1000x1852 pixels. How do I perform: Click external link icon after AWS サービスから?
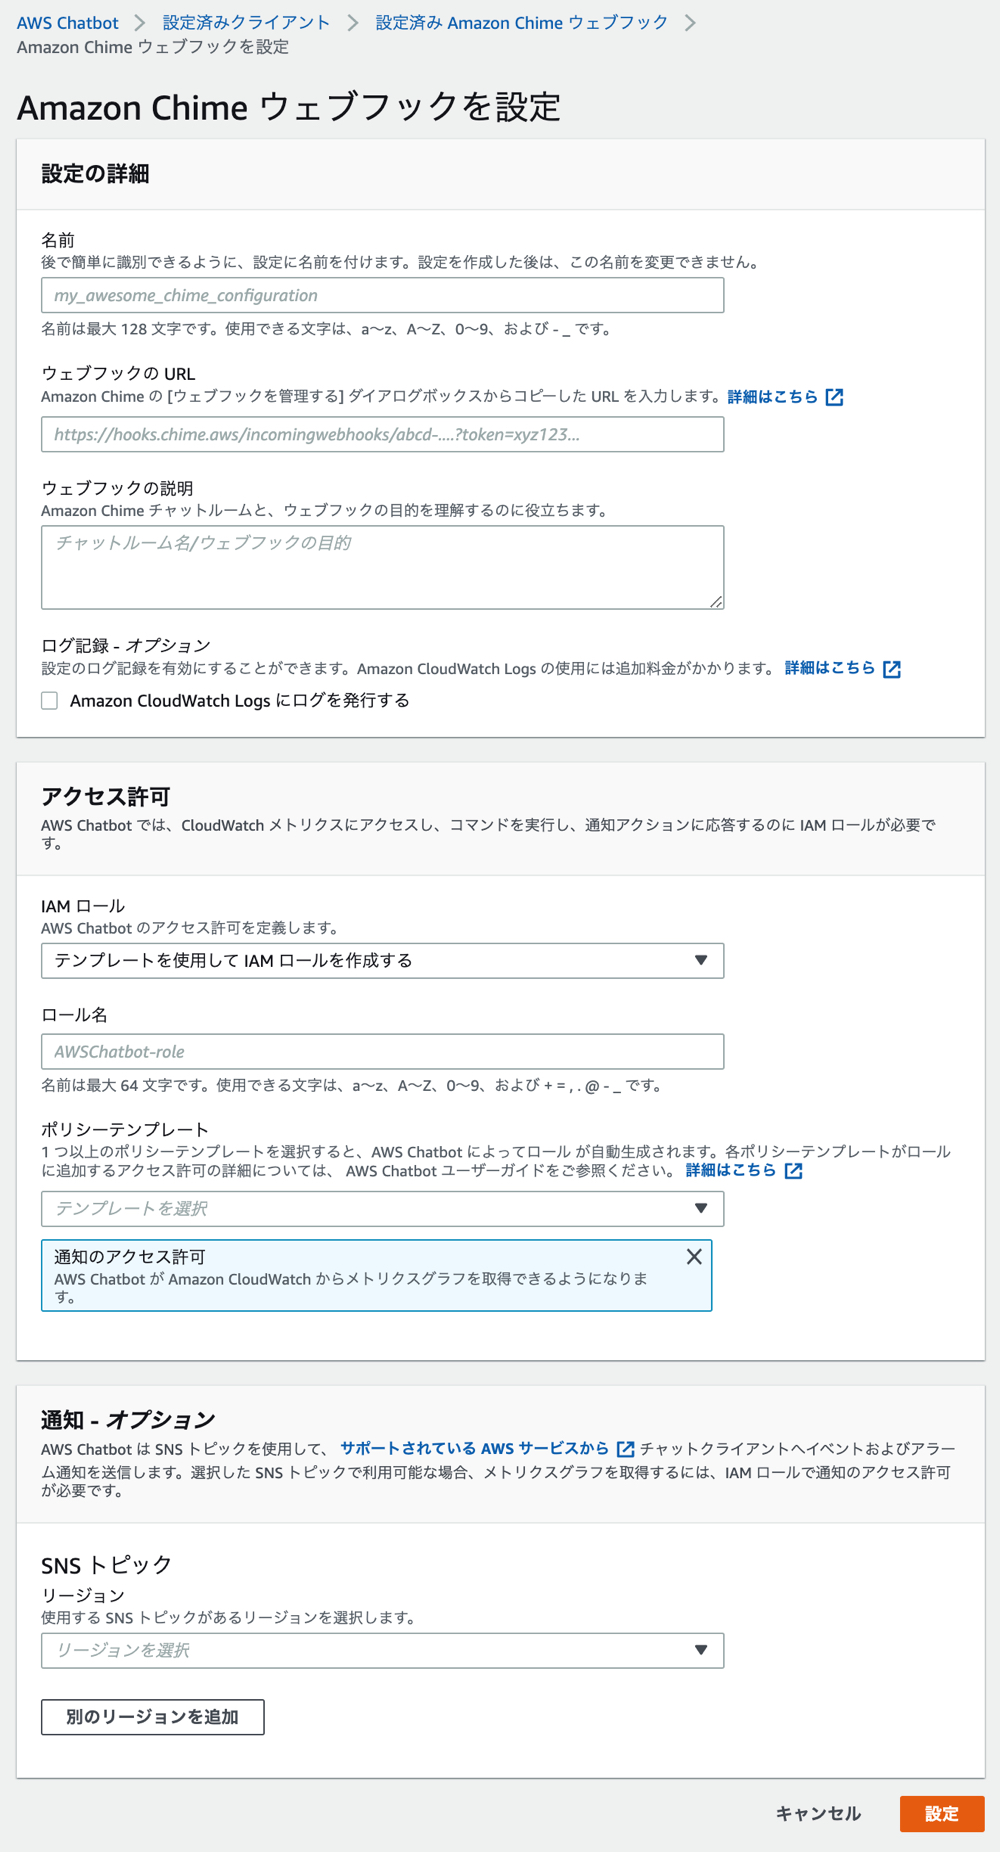[x=626, y=1449]
